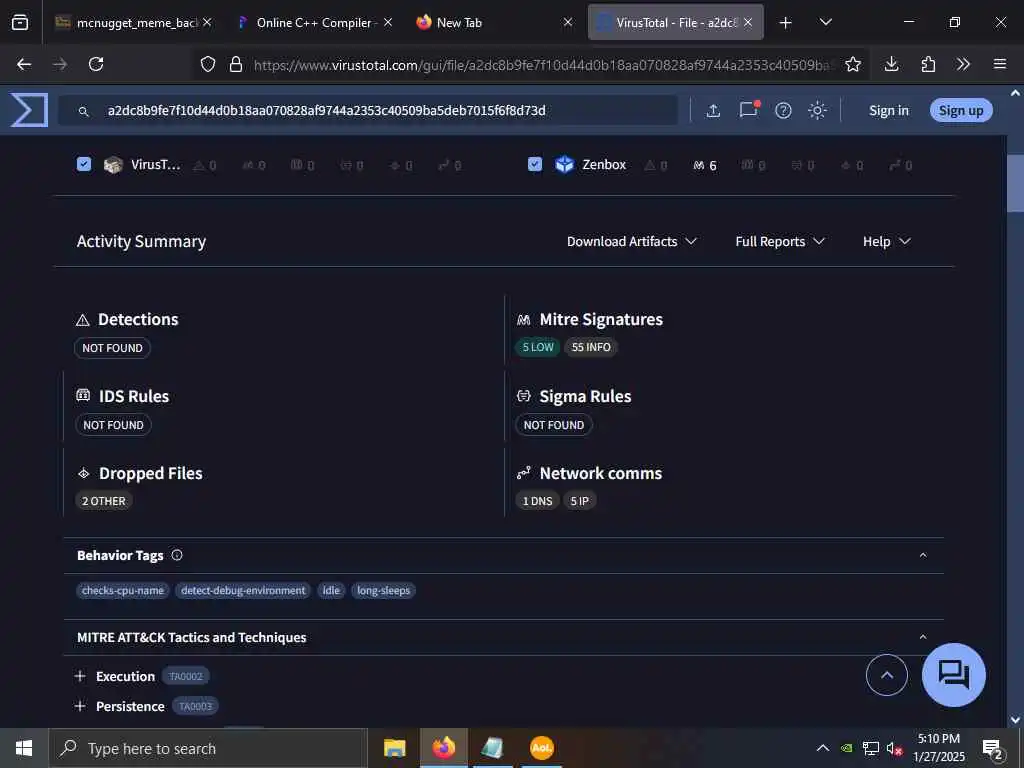Click the Firefox back arrow
1024x768 pixels.
point(24,64)
